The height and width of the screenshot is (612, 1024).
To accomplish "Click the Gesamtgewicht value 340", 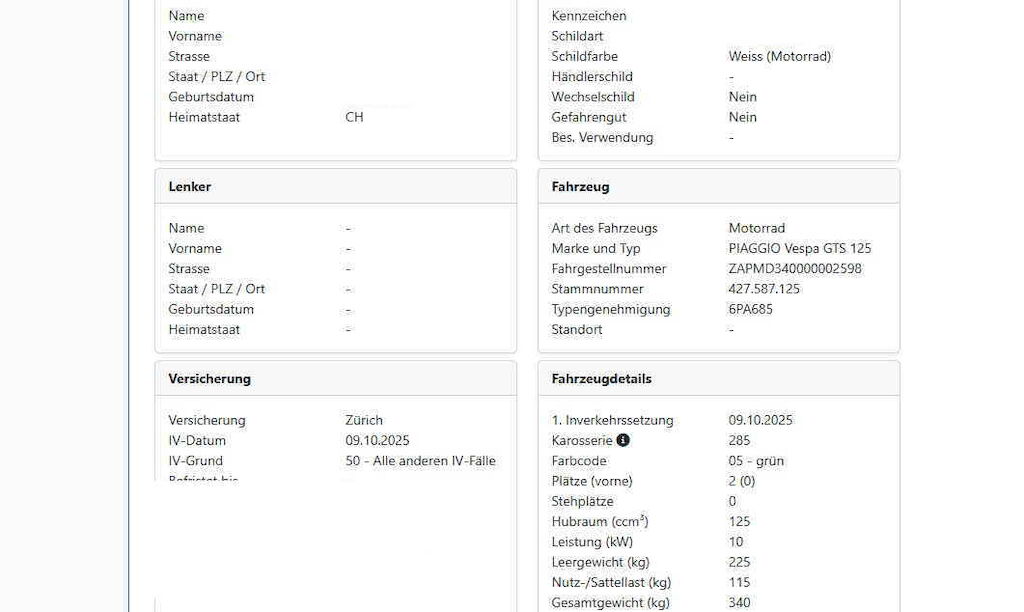I will pyautogui.click(x=740, y=603).
